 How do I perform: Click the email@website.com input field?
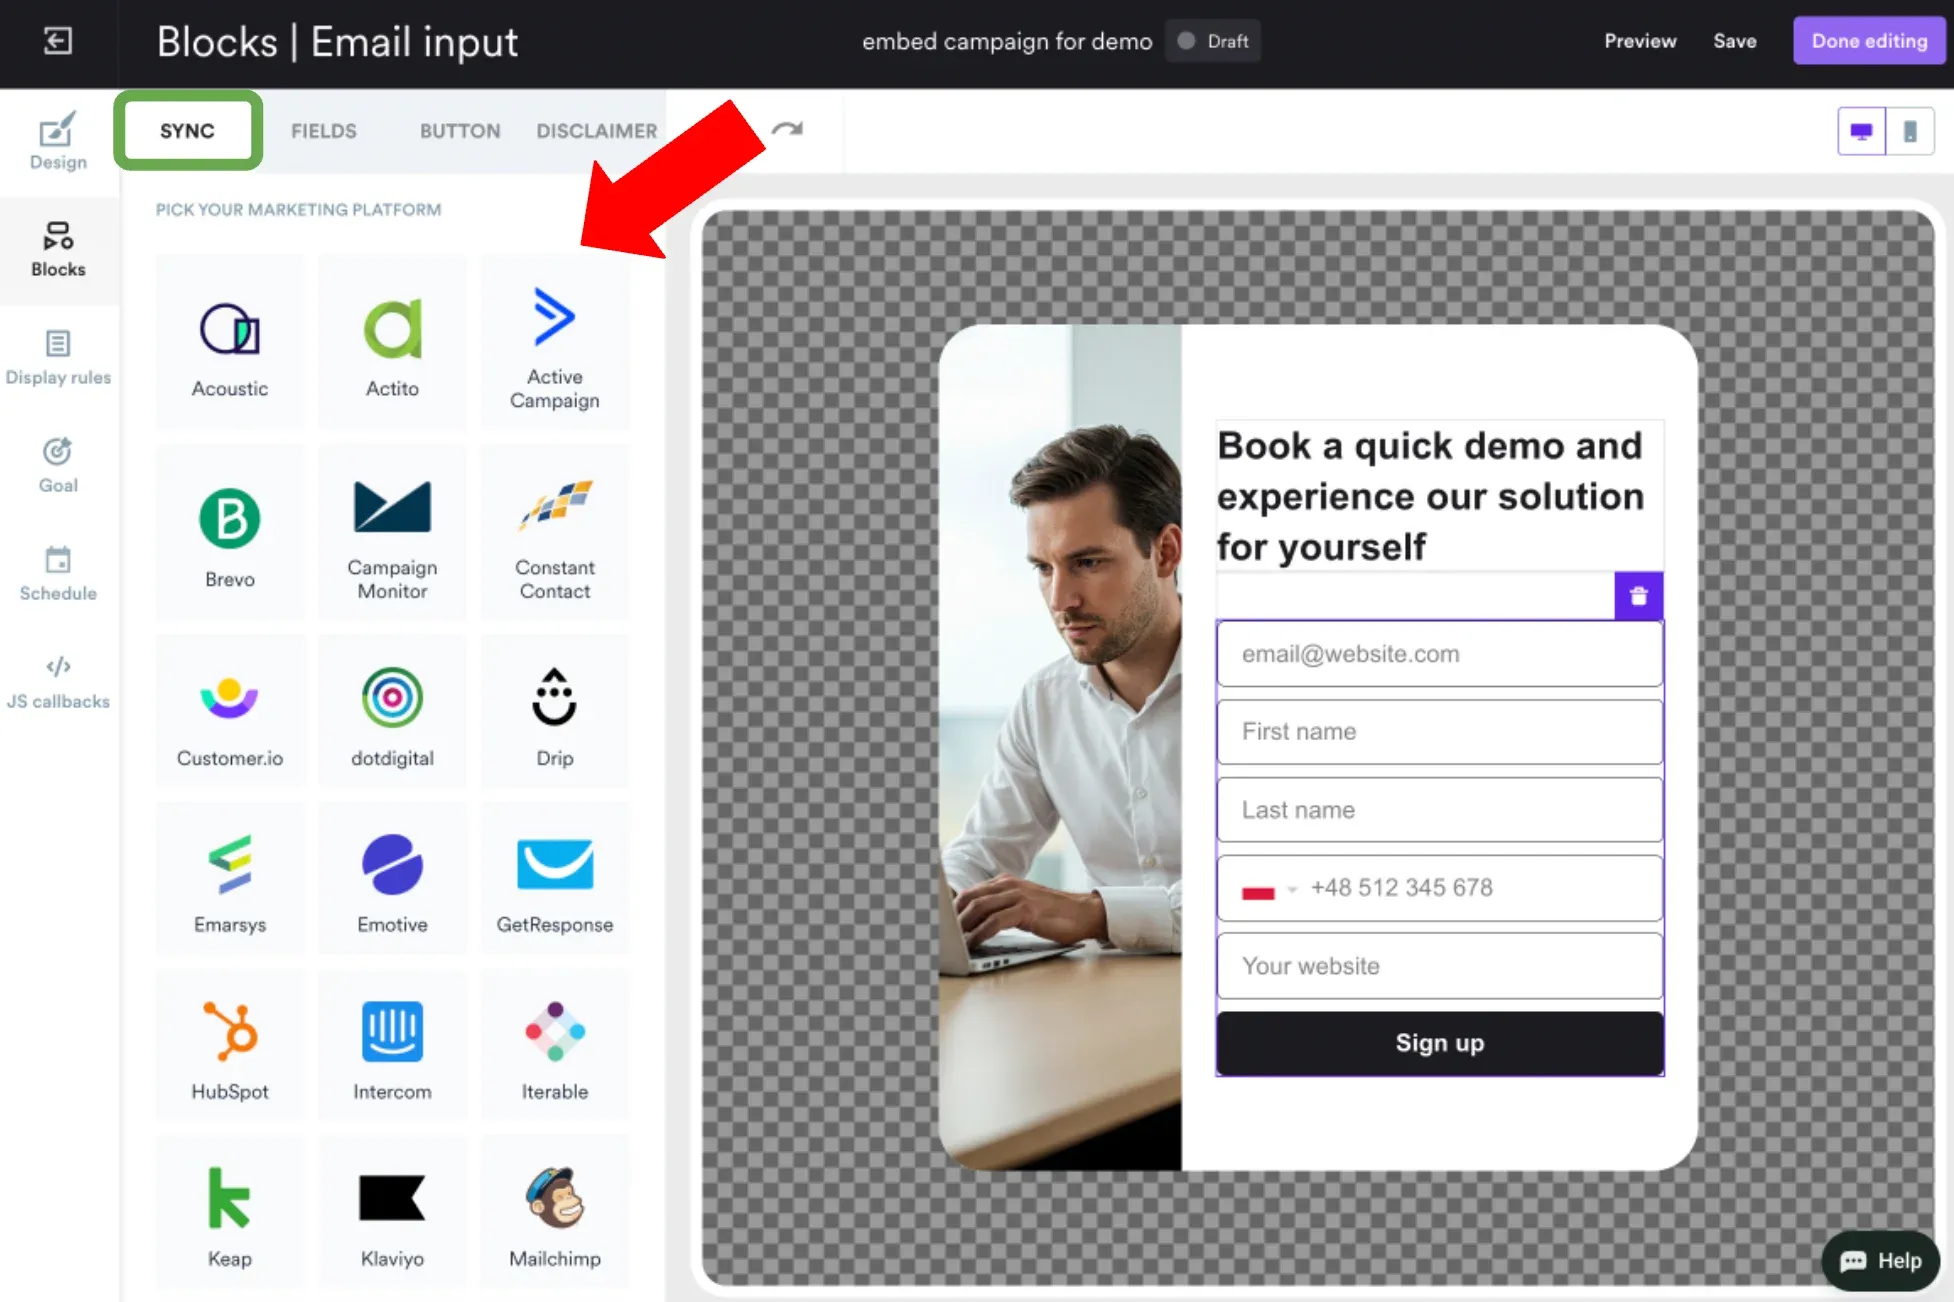tap(1440, 654)
